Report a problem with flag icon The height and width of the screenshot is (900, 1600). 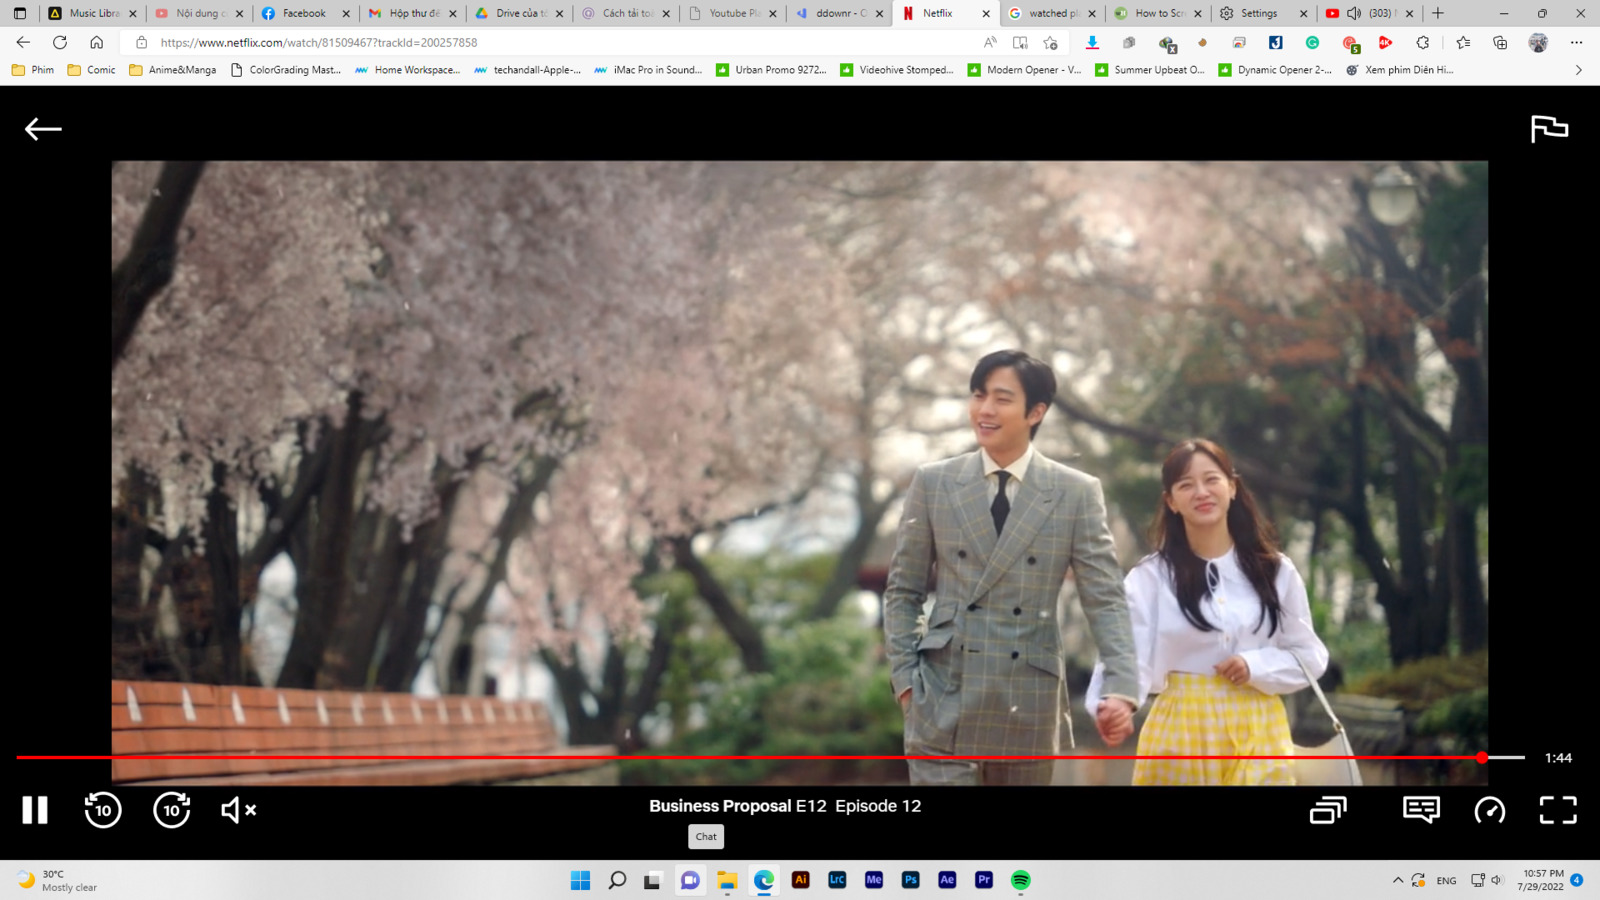[1549, 129]
